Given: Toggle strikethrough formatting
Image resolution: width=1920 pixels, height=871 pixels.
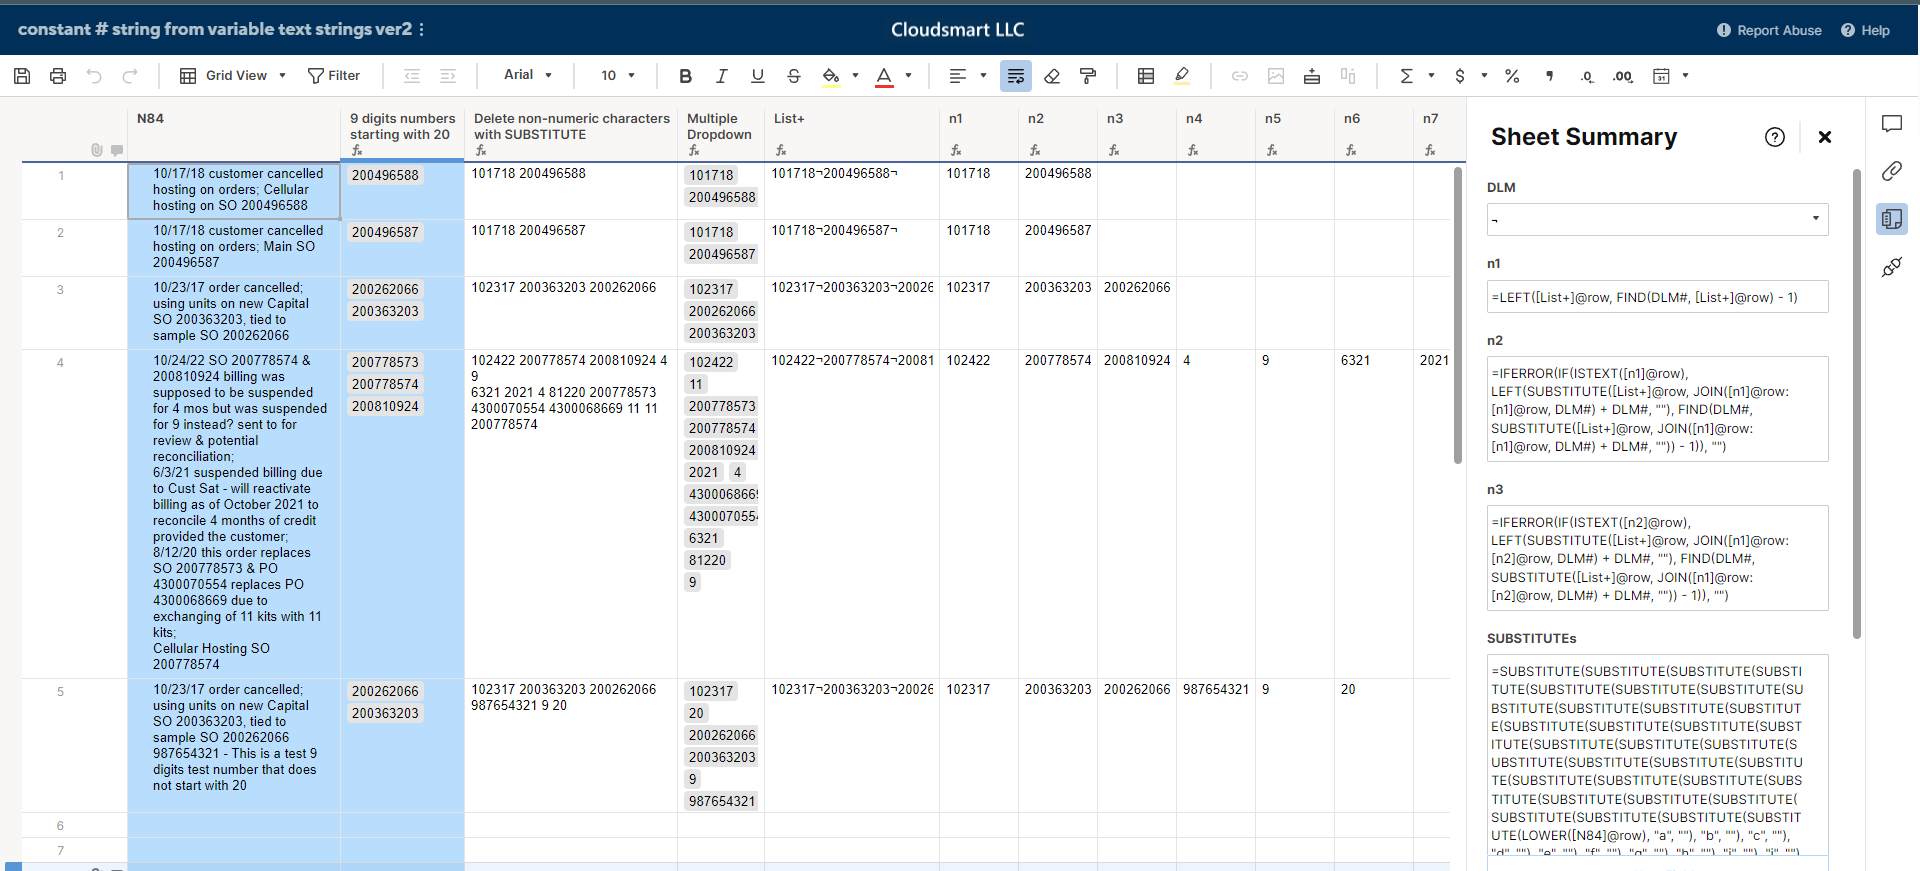Looking at the screenshot, I should 794,76.
